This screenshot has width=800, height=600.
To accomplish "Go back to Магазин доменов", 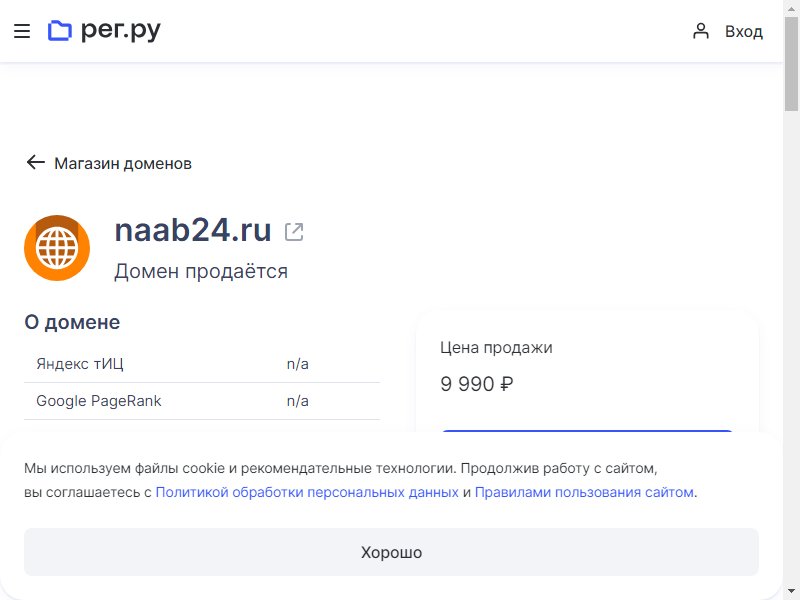I will click(x=123, y=163).
